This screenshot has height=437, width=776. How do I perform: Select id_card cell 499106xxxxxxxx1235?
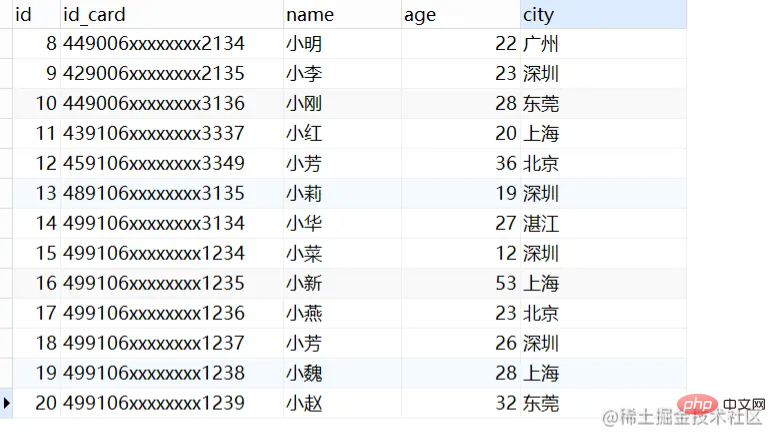click(172, 283)
